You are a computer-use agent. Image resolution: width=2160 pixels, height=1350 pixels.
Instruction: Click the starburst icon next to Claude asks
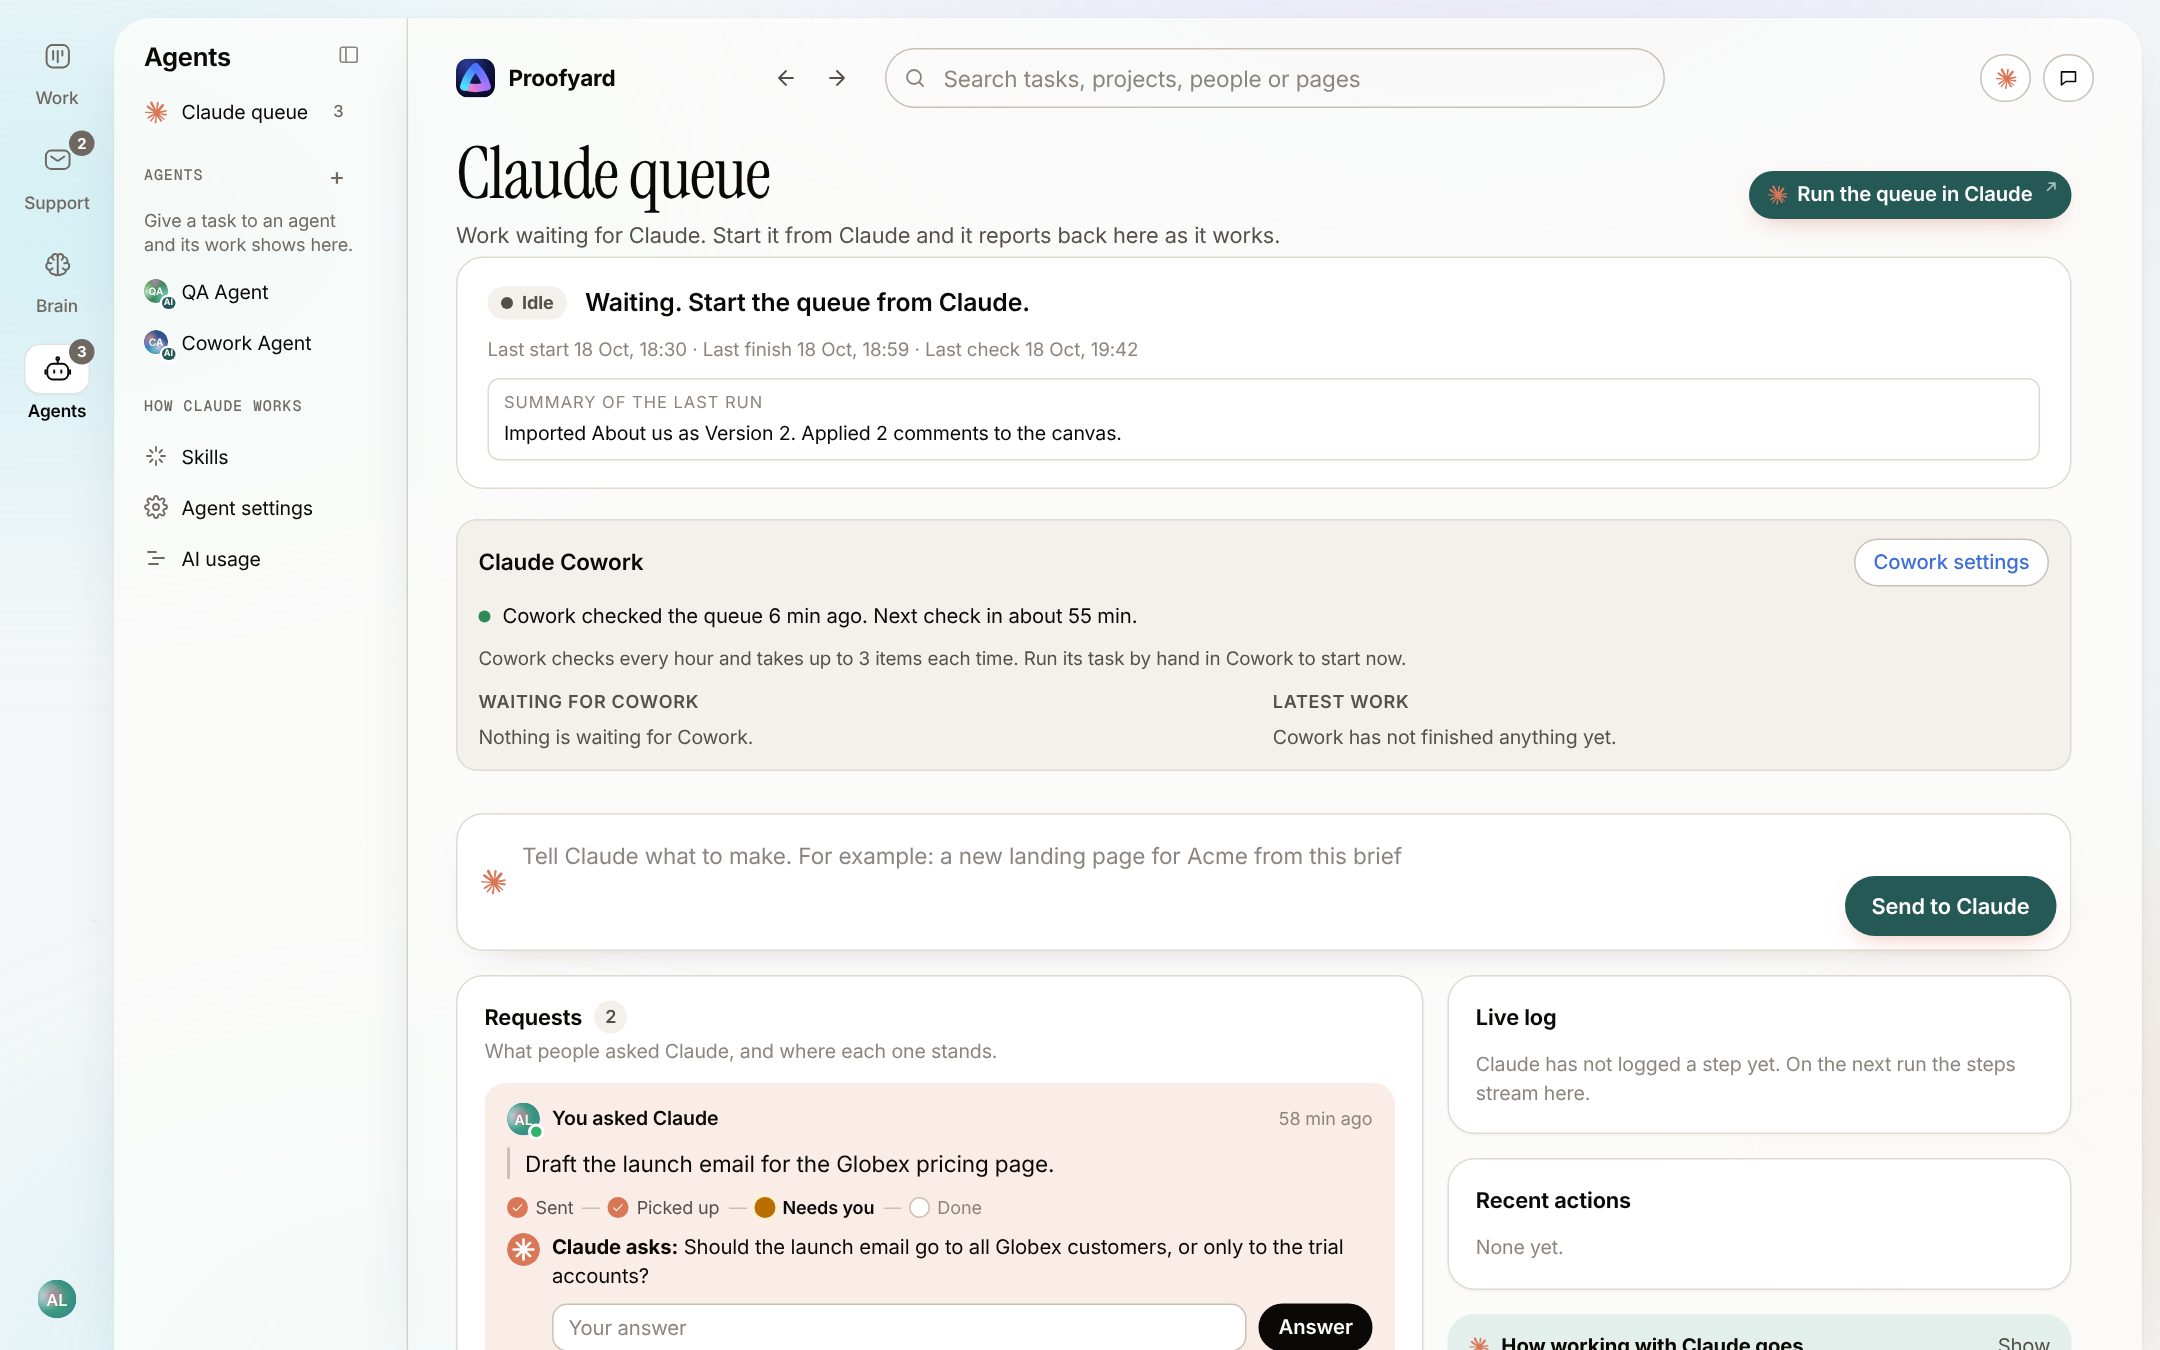pyautogui.click(x=523, y=1249)
